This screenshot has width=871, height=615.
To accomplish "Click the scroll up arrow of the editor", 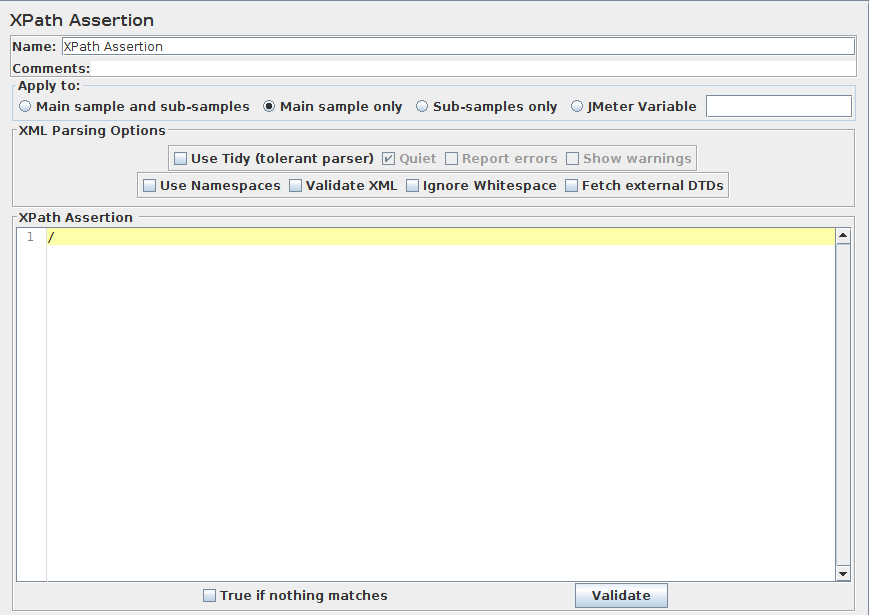I will click(x=843, y=236).
